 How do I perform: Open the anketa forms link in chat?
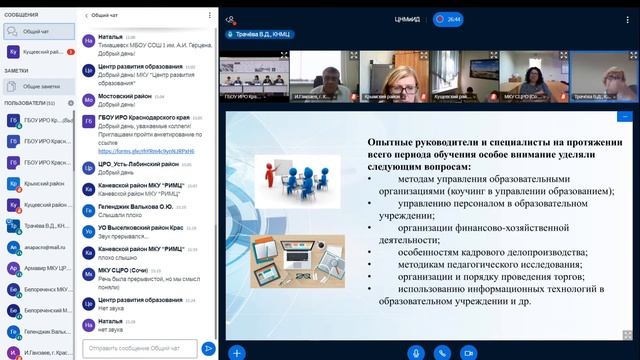pyautogui.click(x=146, y=151)
